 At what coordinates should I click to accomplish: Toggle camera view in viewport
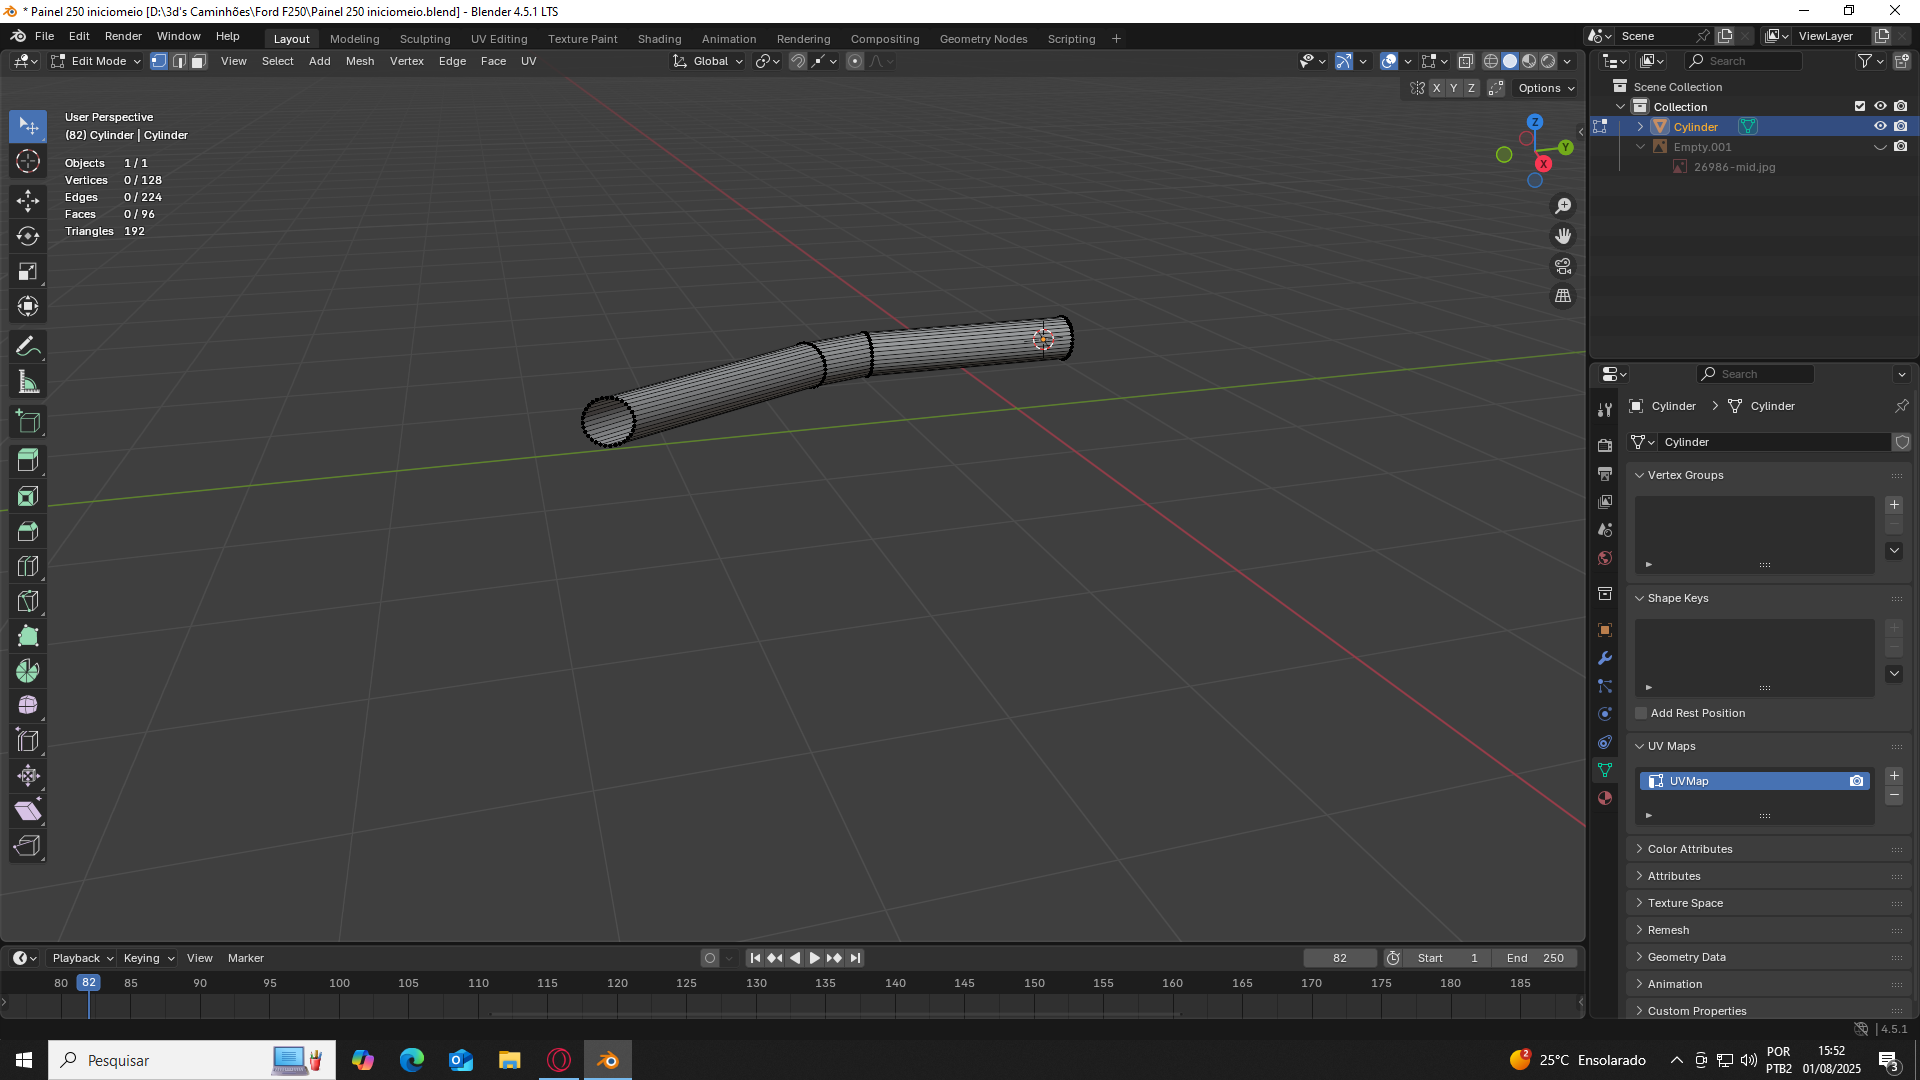(x=1563, y=266)
